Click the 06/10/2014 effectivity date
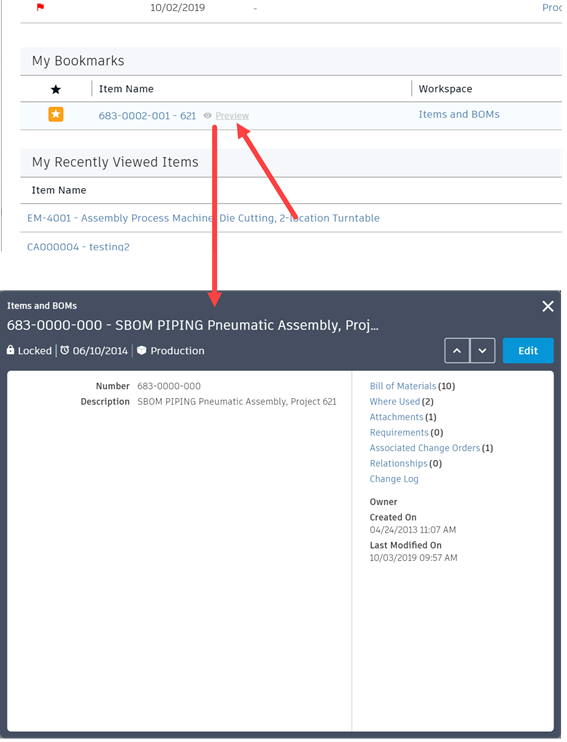Viewport: 567px width, 742px height. 100,351
